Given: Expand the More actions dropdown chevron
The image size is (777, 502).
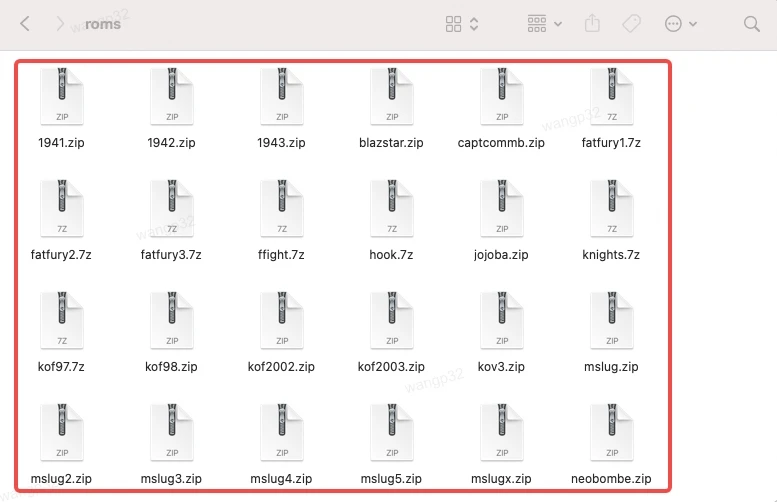Looking at the screenshot, I should pyautogui.click(x=693, y=24).
